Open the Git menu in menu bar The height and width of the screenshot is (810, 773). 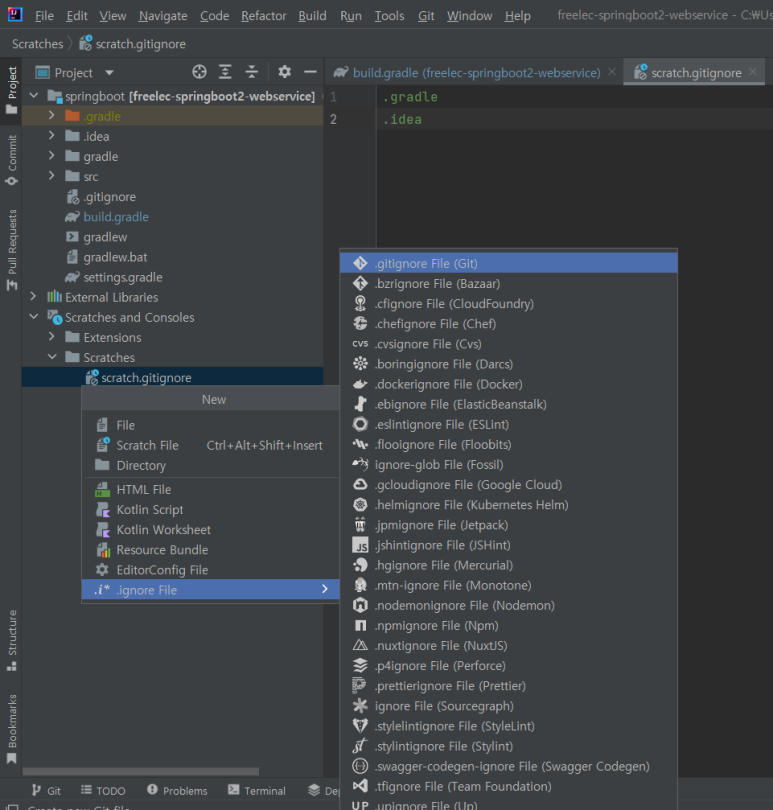click(x=426, y=15)
